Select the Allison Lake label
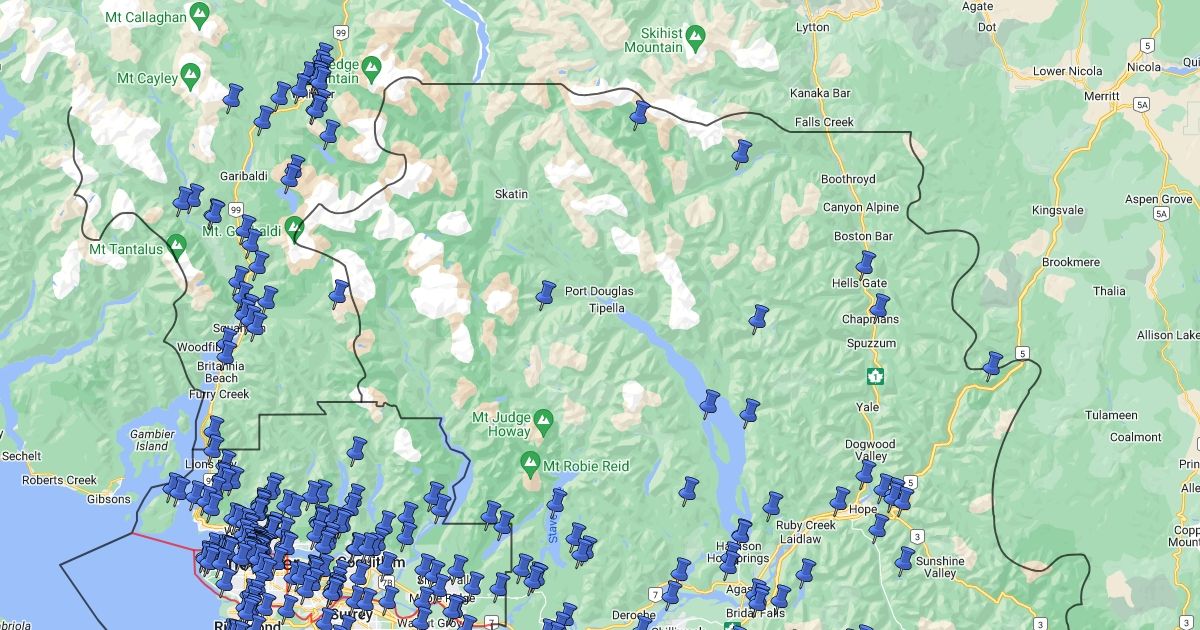The height and width of the screenshot is (630, 1200). point(1169,335)
